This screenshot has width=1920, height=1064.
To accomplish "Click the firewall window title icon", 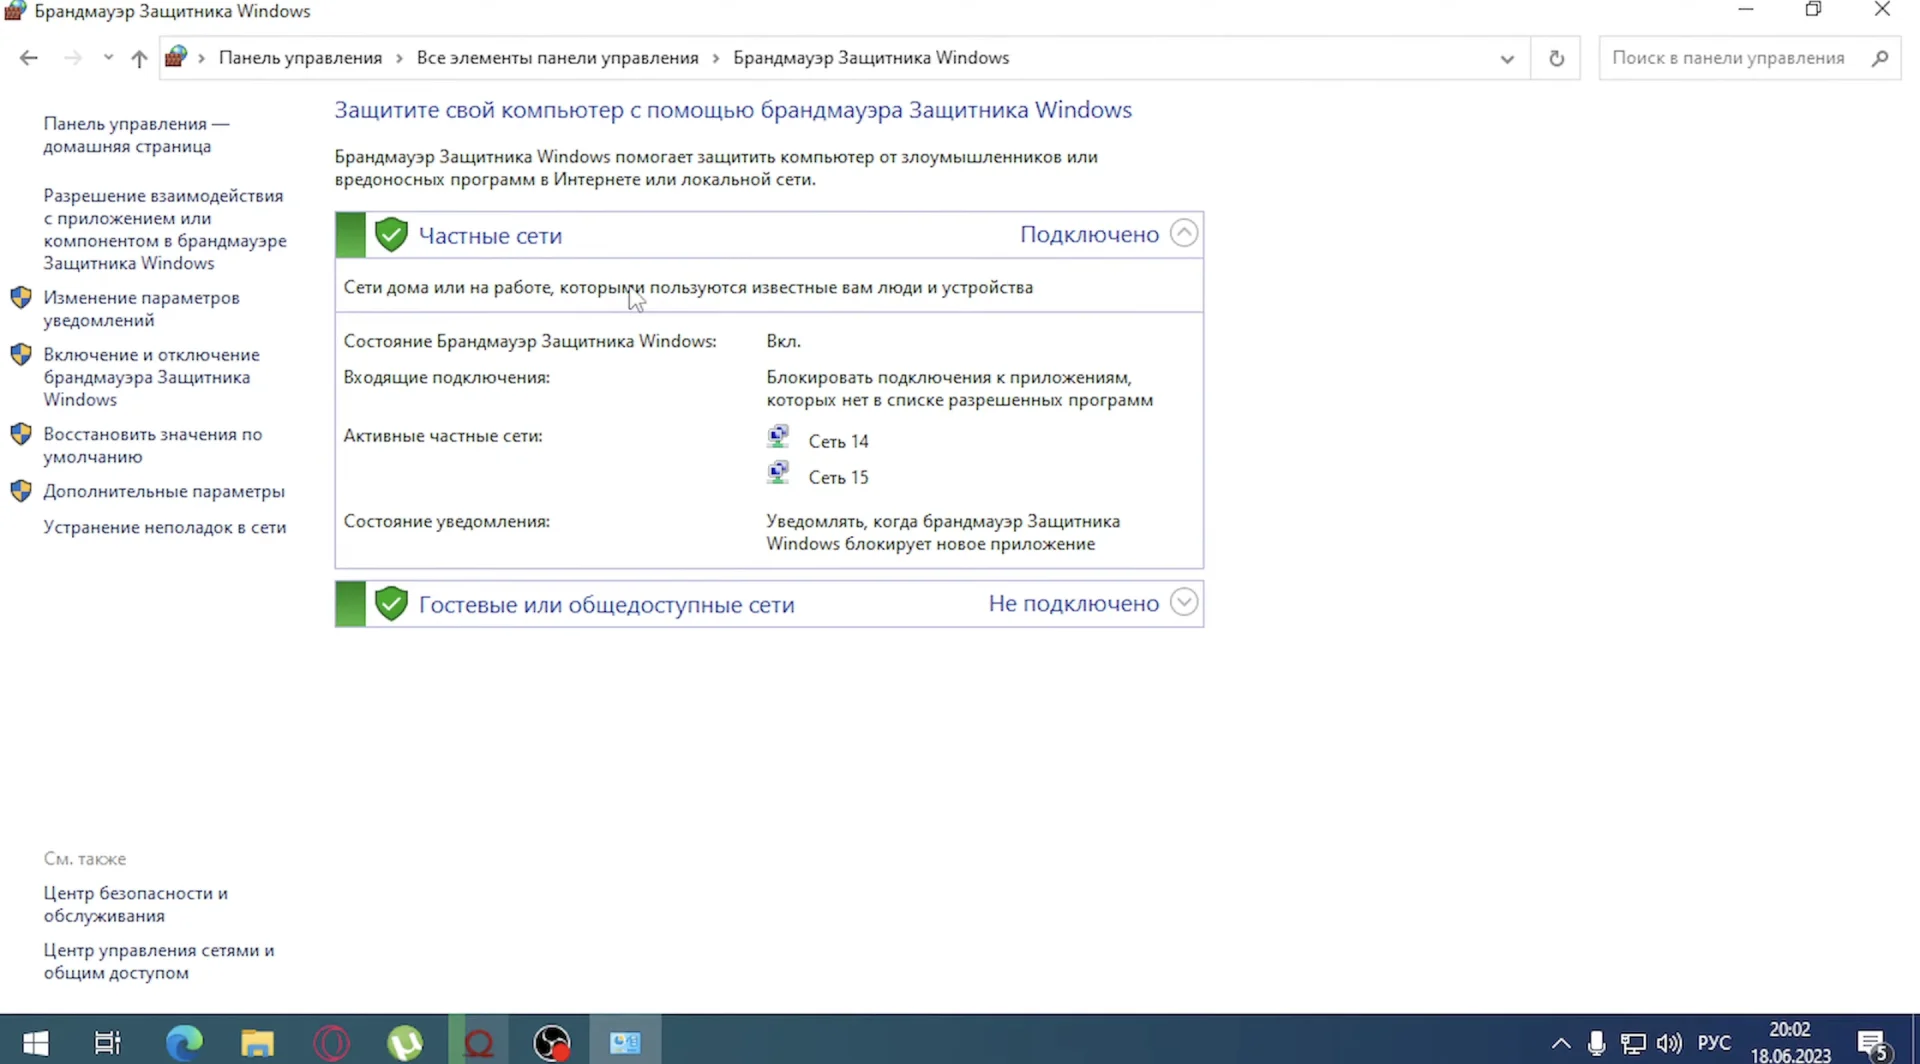I will (15, 11).
